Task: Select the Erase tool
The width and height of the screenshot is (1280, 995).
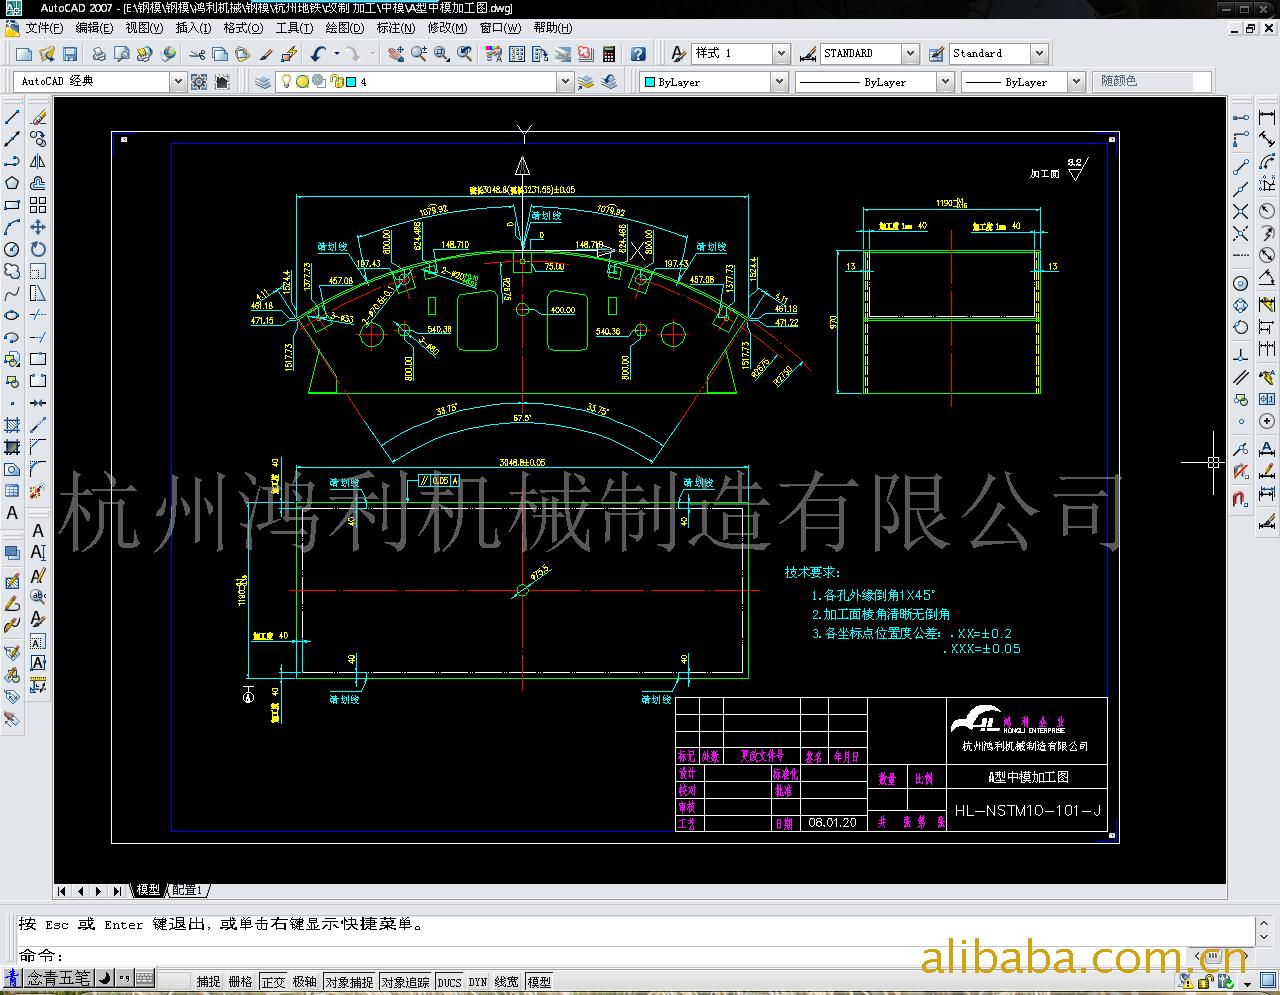Action: click(38, 117)
